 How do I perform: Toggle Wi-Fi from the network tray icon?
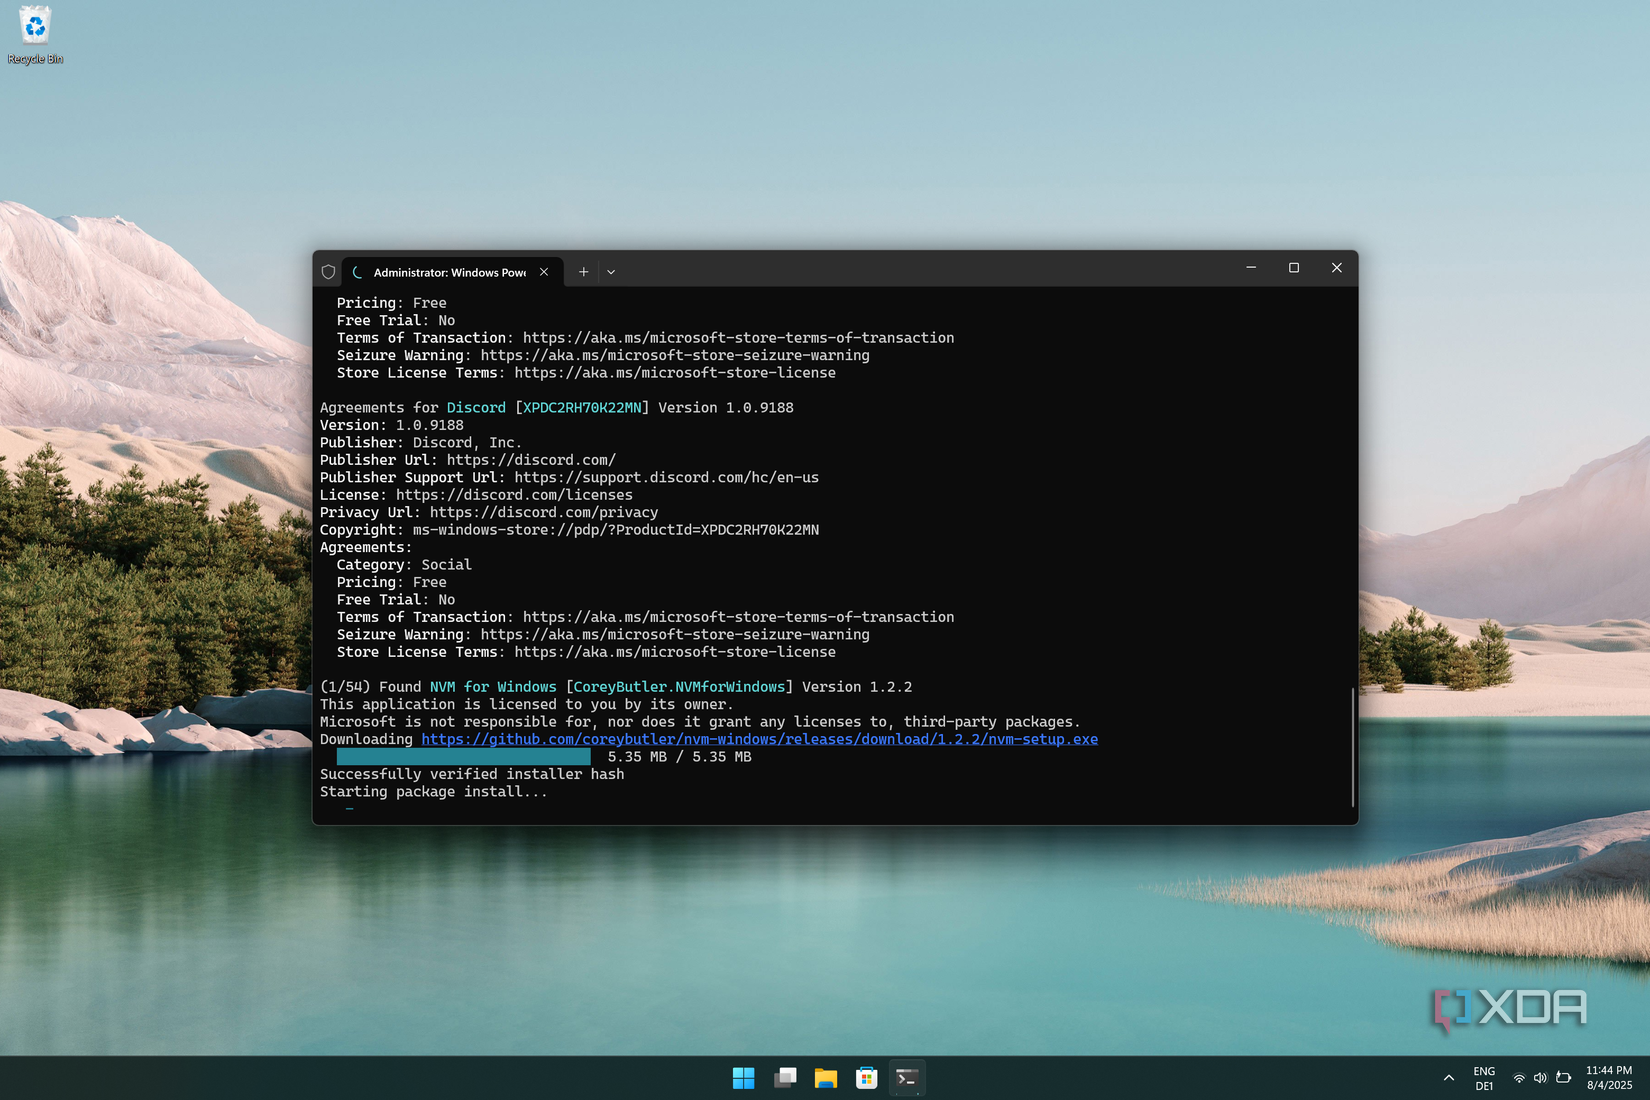pos(1519,1077)
